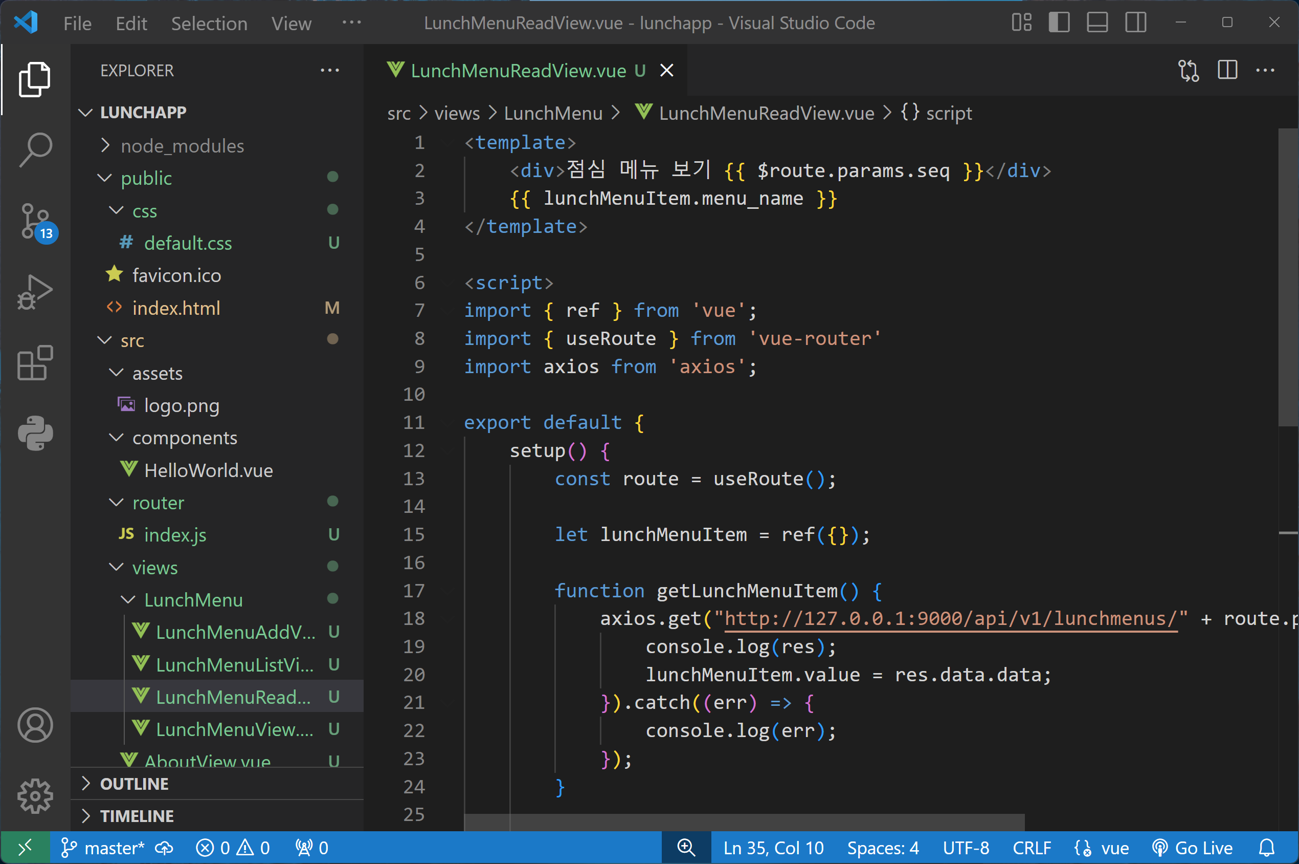Open the View menu
This screenshot has height=864, width=1299.
click(291, 22)
